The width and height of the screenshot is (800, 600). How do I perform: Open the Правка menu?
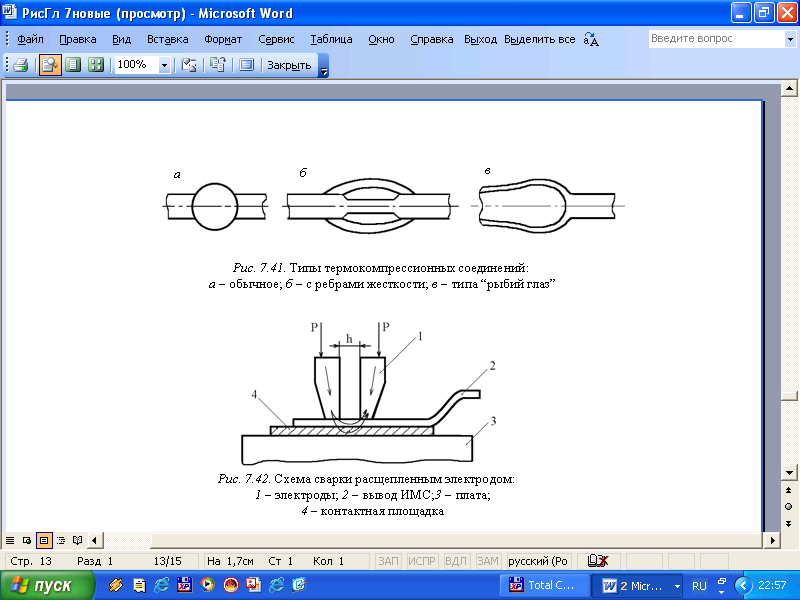click(x=78, y=39)
